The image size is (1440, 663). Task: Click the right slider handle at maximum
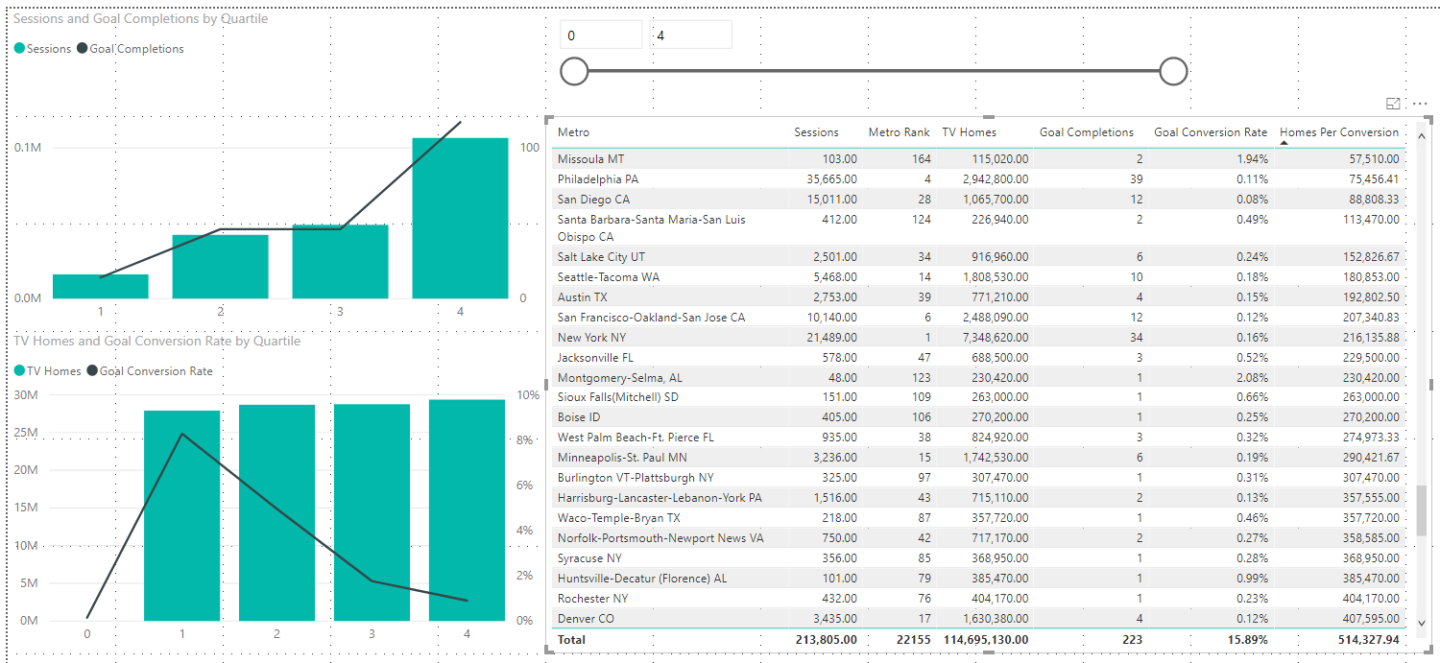[1173, 71]
